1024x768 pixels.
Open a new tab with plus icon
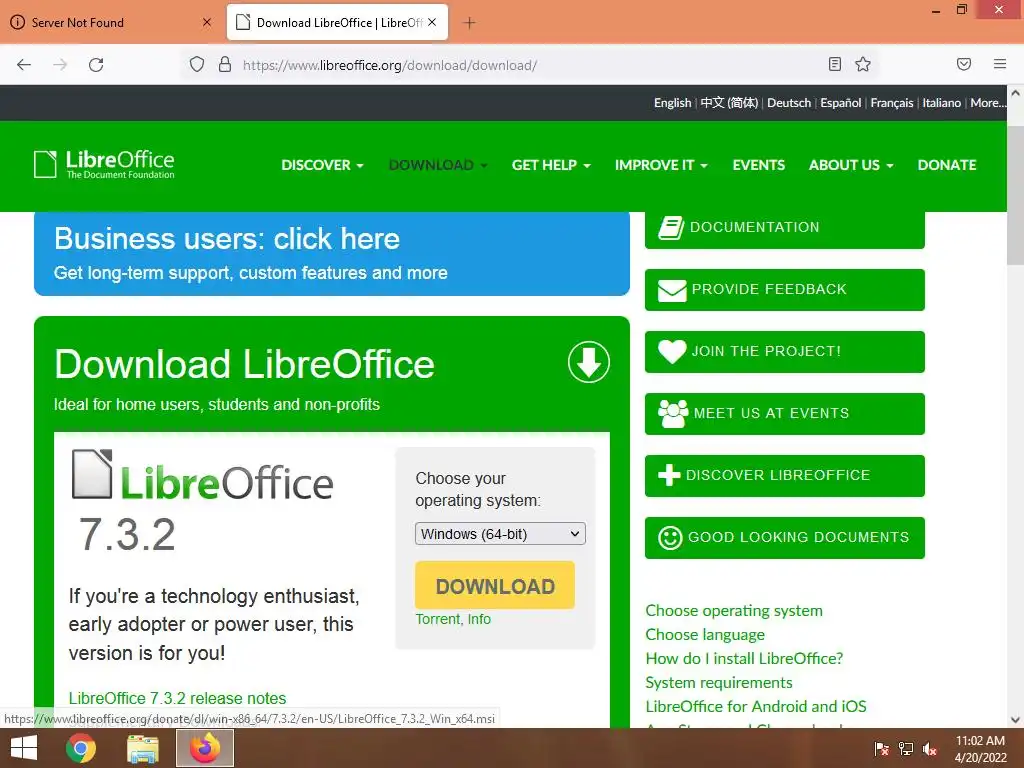point(469,23)
